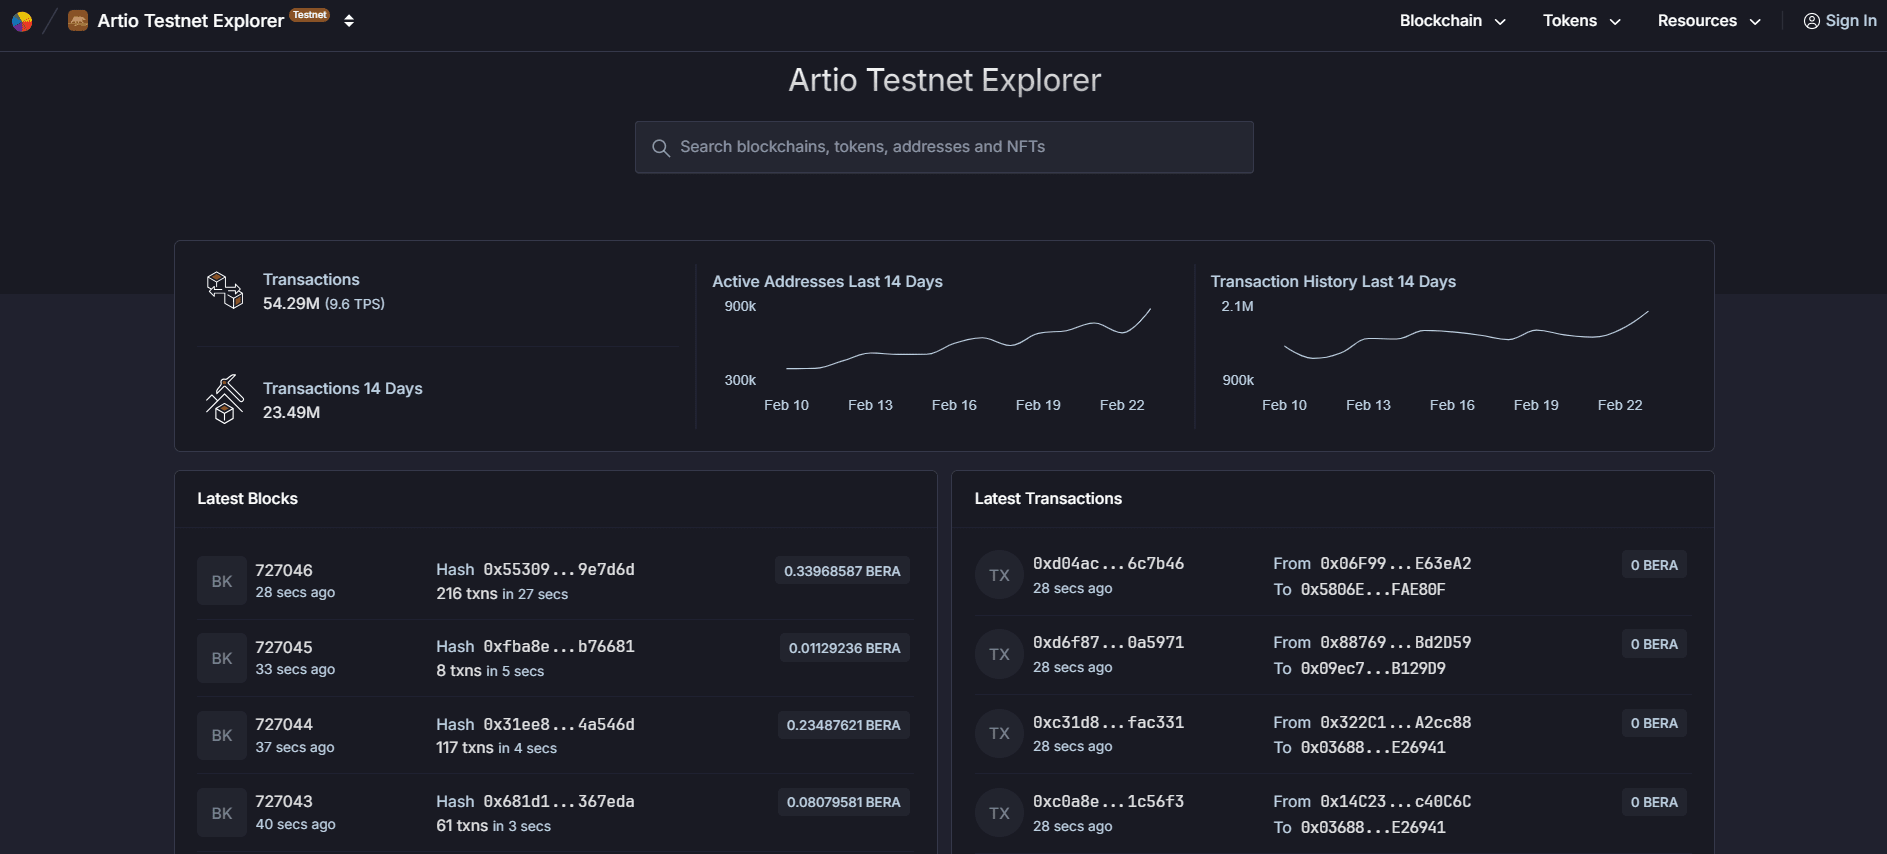Open the network switcher up-down arrows
The height and width of the screenshot is (854, 1887).
349,21
